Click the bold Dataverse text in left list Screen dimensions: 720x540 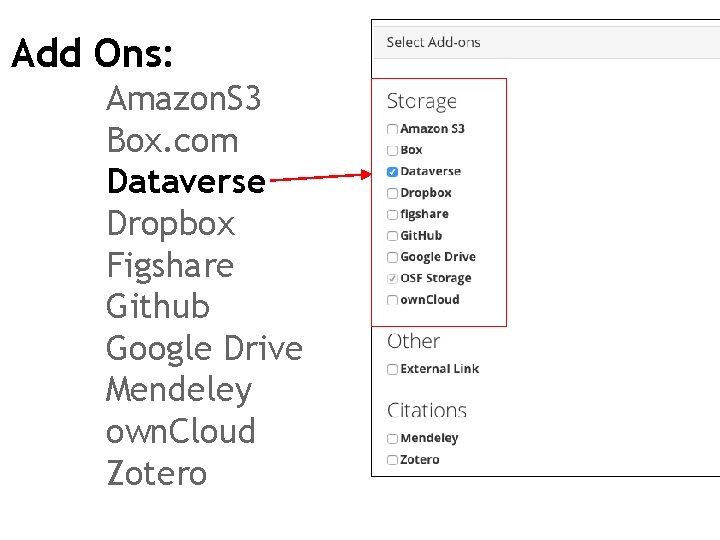point(186,182)
